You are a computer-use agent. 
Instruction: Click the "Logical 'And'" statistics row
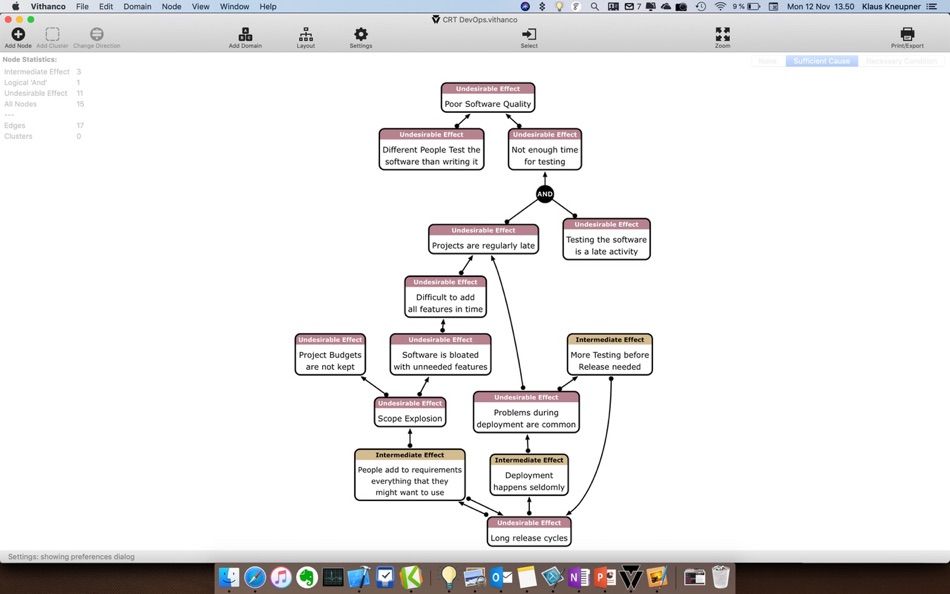click(x=42, y=82)
